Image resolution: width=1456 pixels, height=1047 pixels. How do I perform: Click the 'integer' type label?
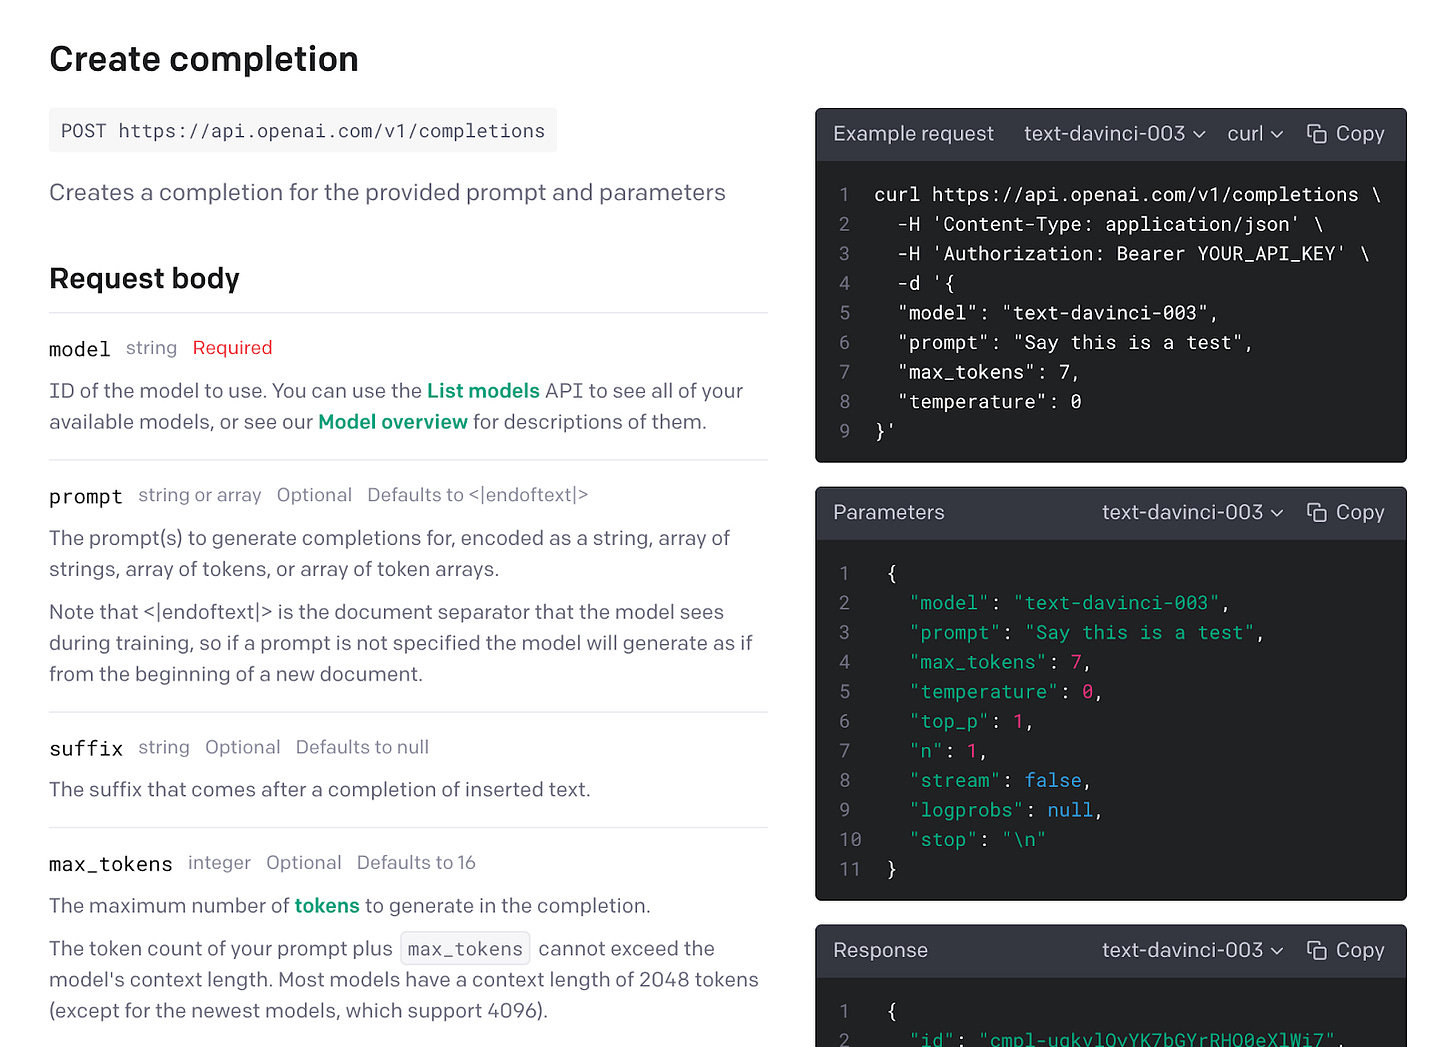219,863
